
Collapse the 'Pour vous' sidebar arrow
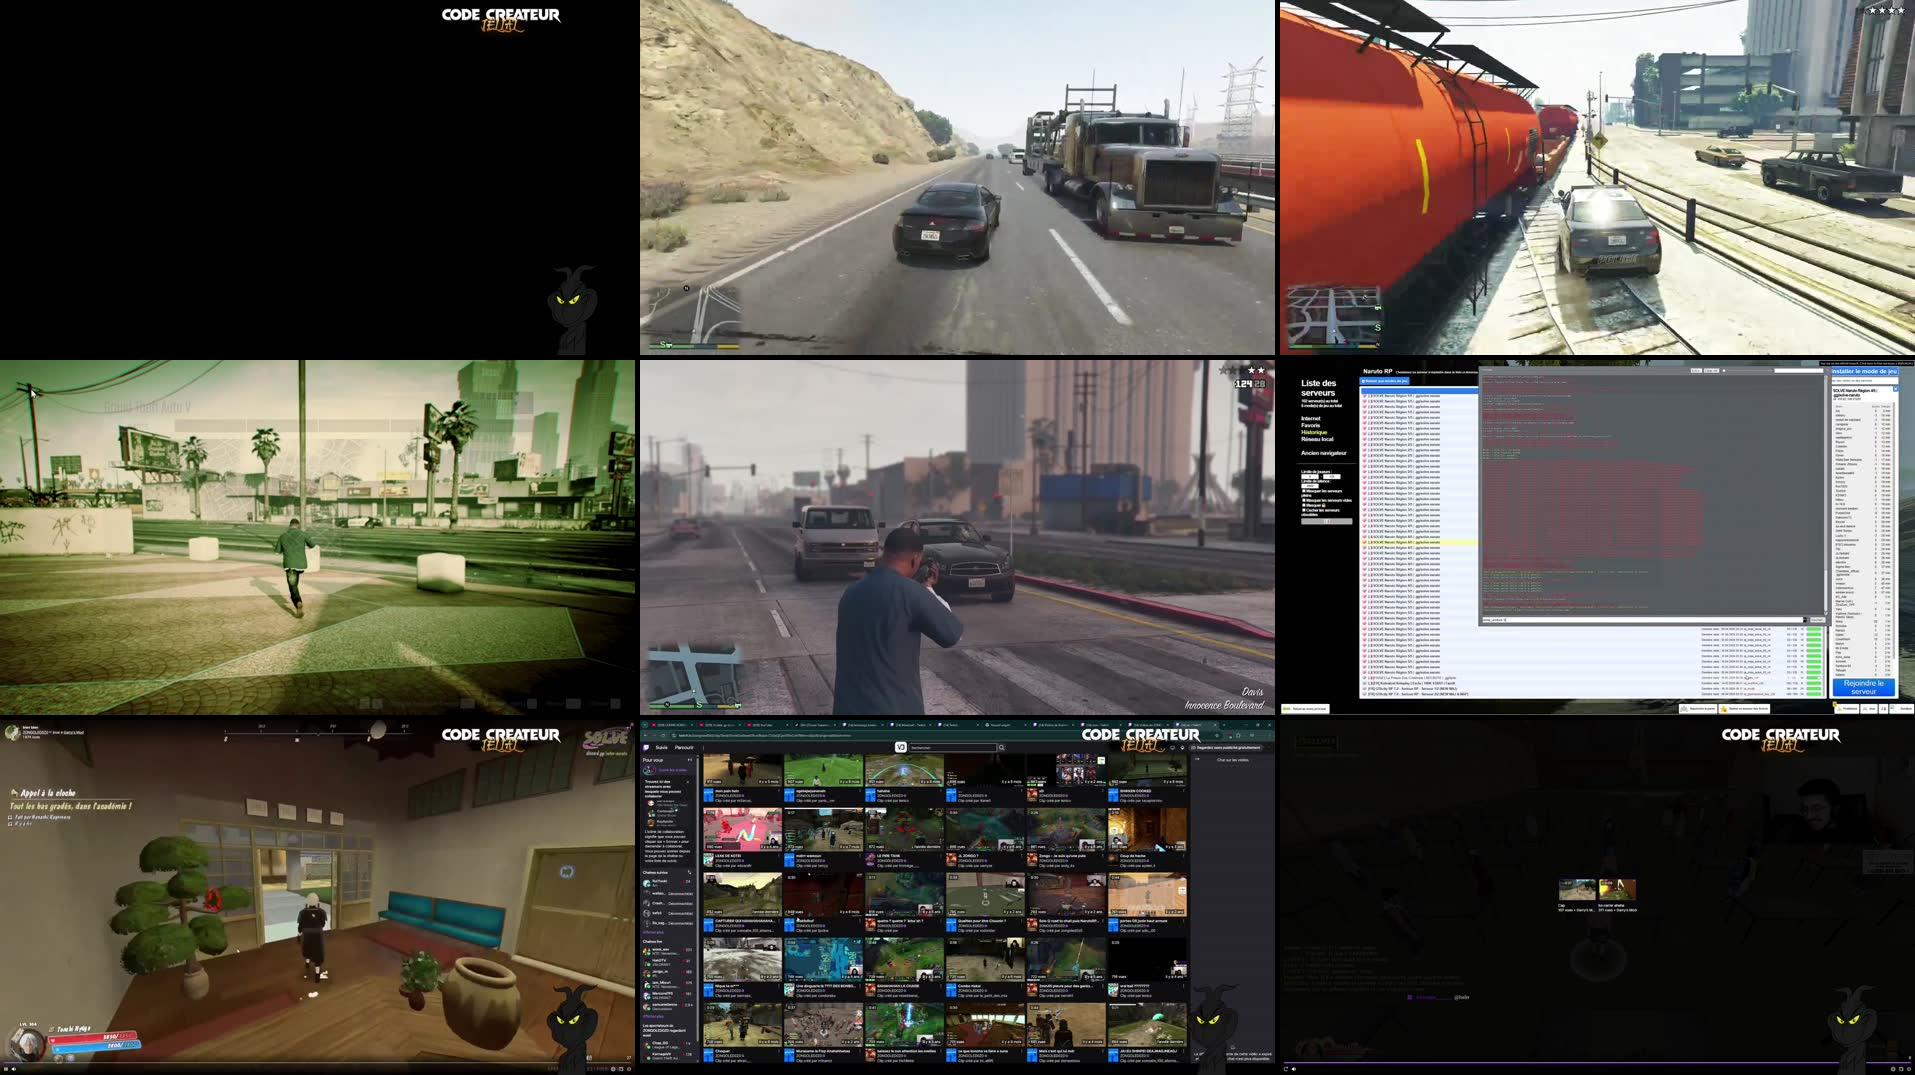[x=688, y=760]
